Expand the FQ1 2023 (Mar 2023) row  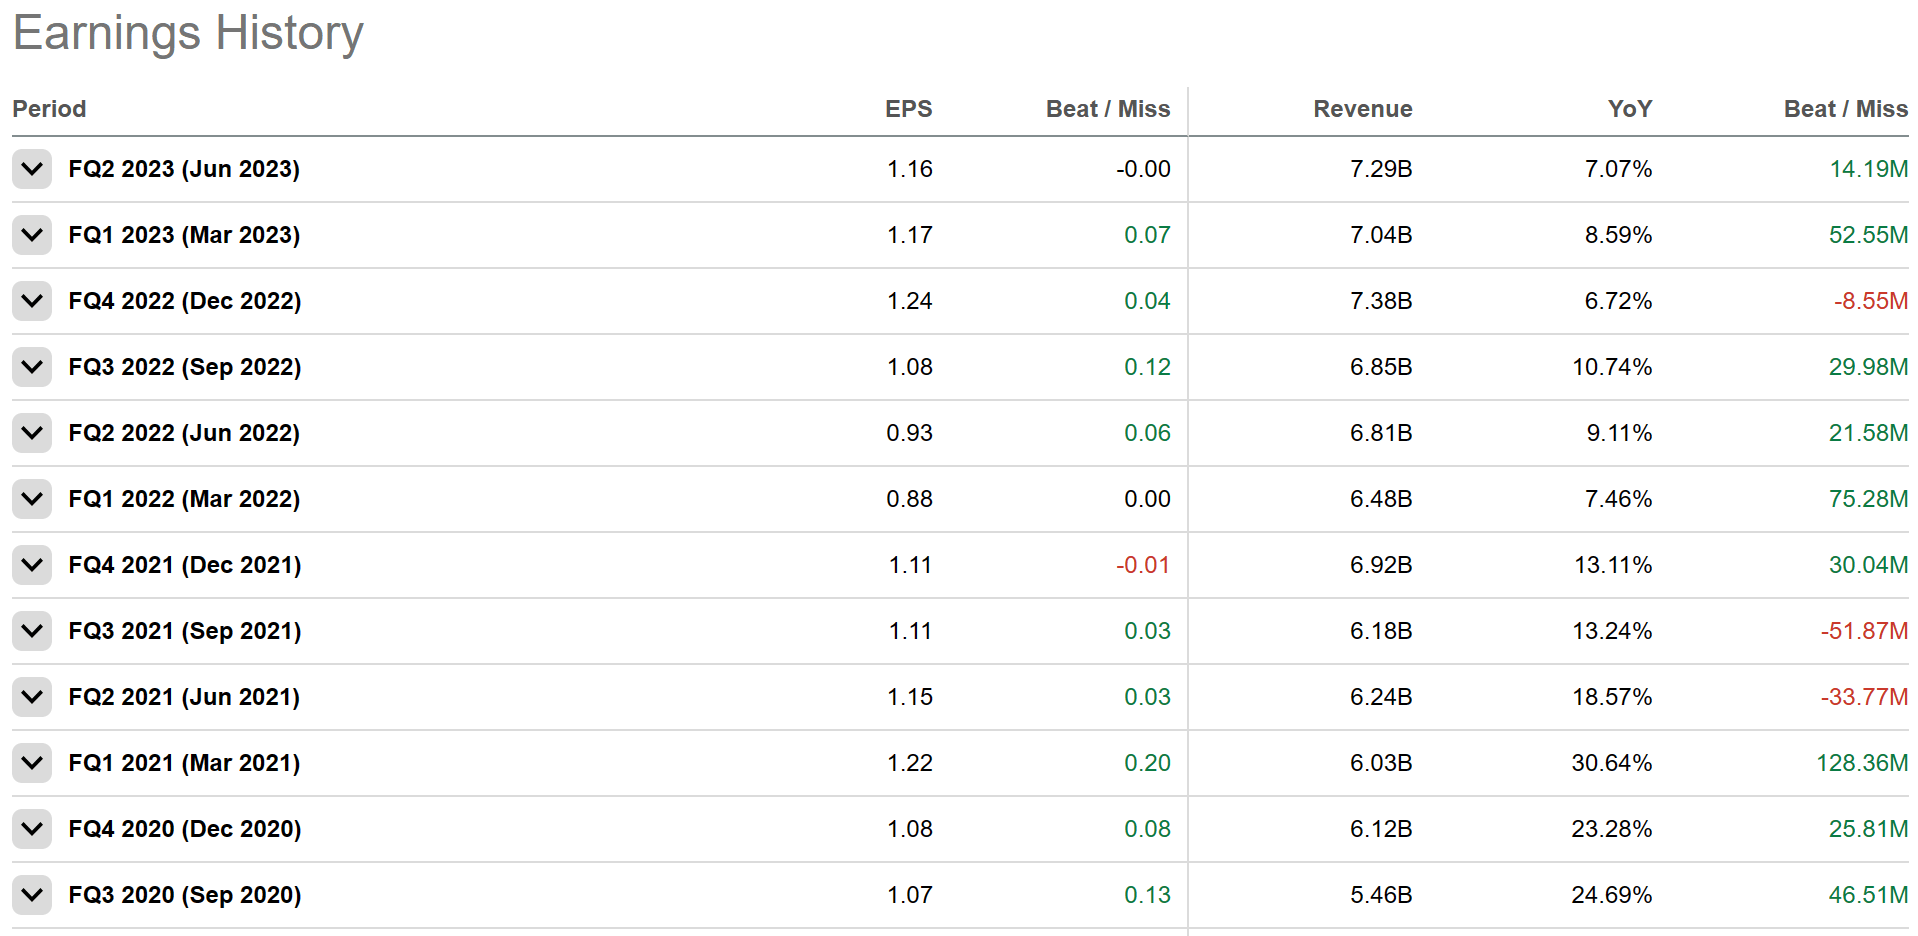coord(32,235)
